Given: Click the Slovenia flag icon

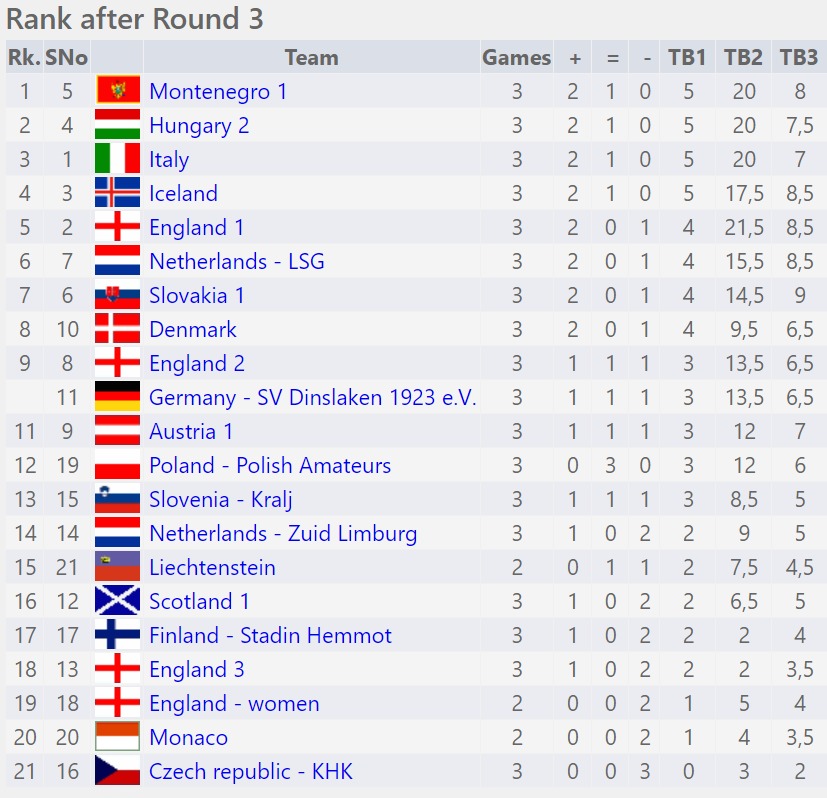Looking at the screenshot, I should pos(117,500).
